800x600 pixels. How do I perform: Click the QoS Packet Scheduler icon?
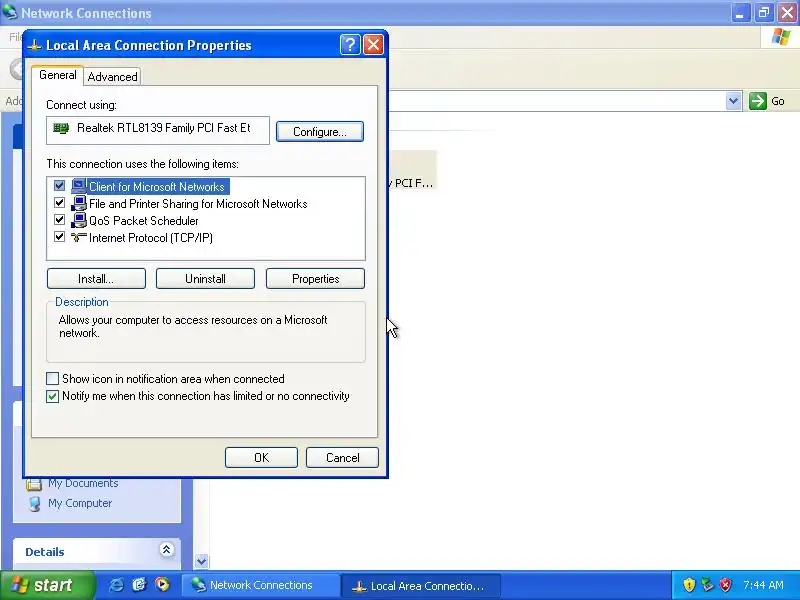pyautogui.click(x=79, y=220)
